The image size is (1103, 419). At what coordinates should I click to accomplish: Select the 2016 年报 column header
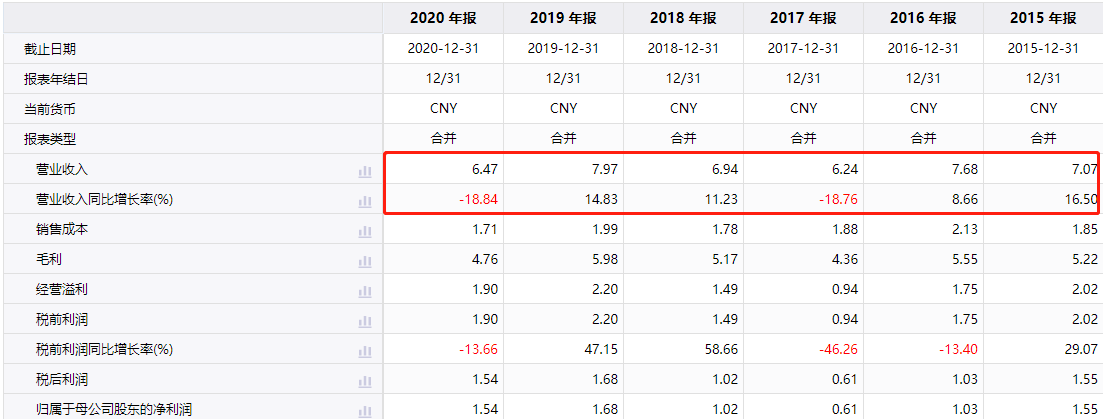pyautogui.click(x=923, y=18)
